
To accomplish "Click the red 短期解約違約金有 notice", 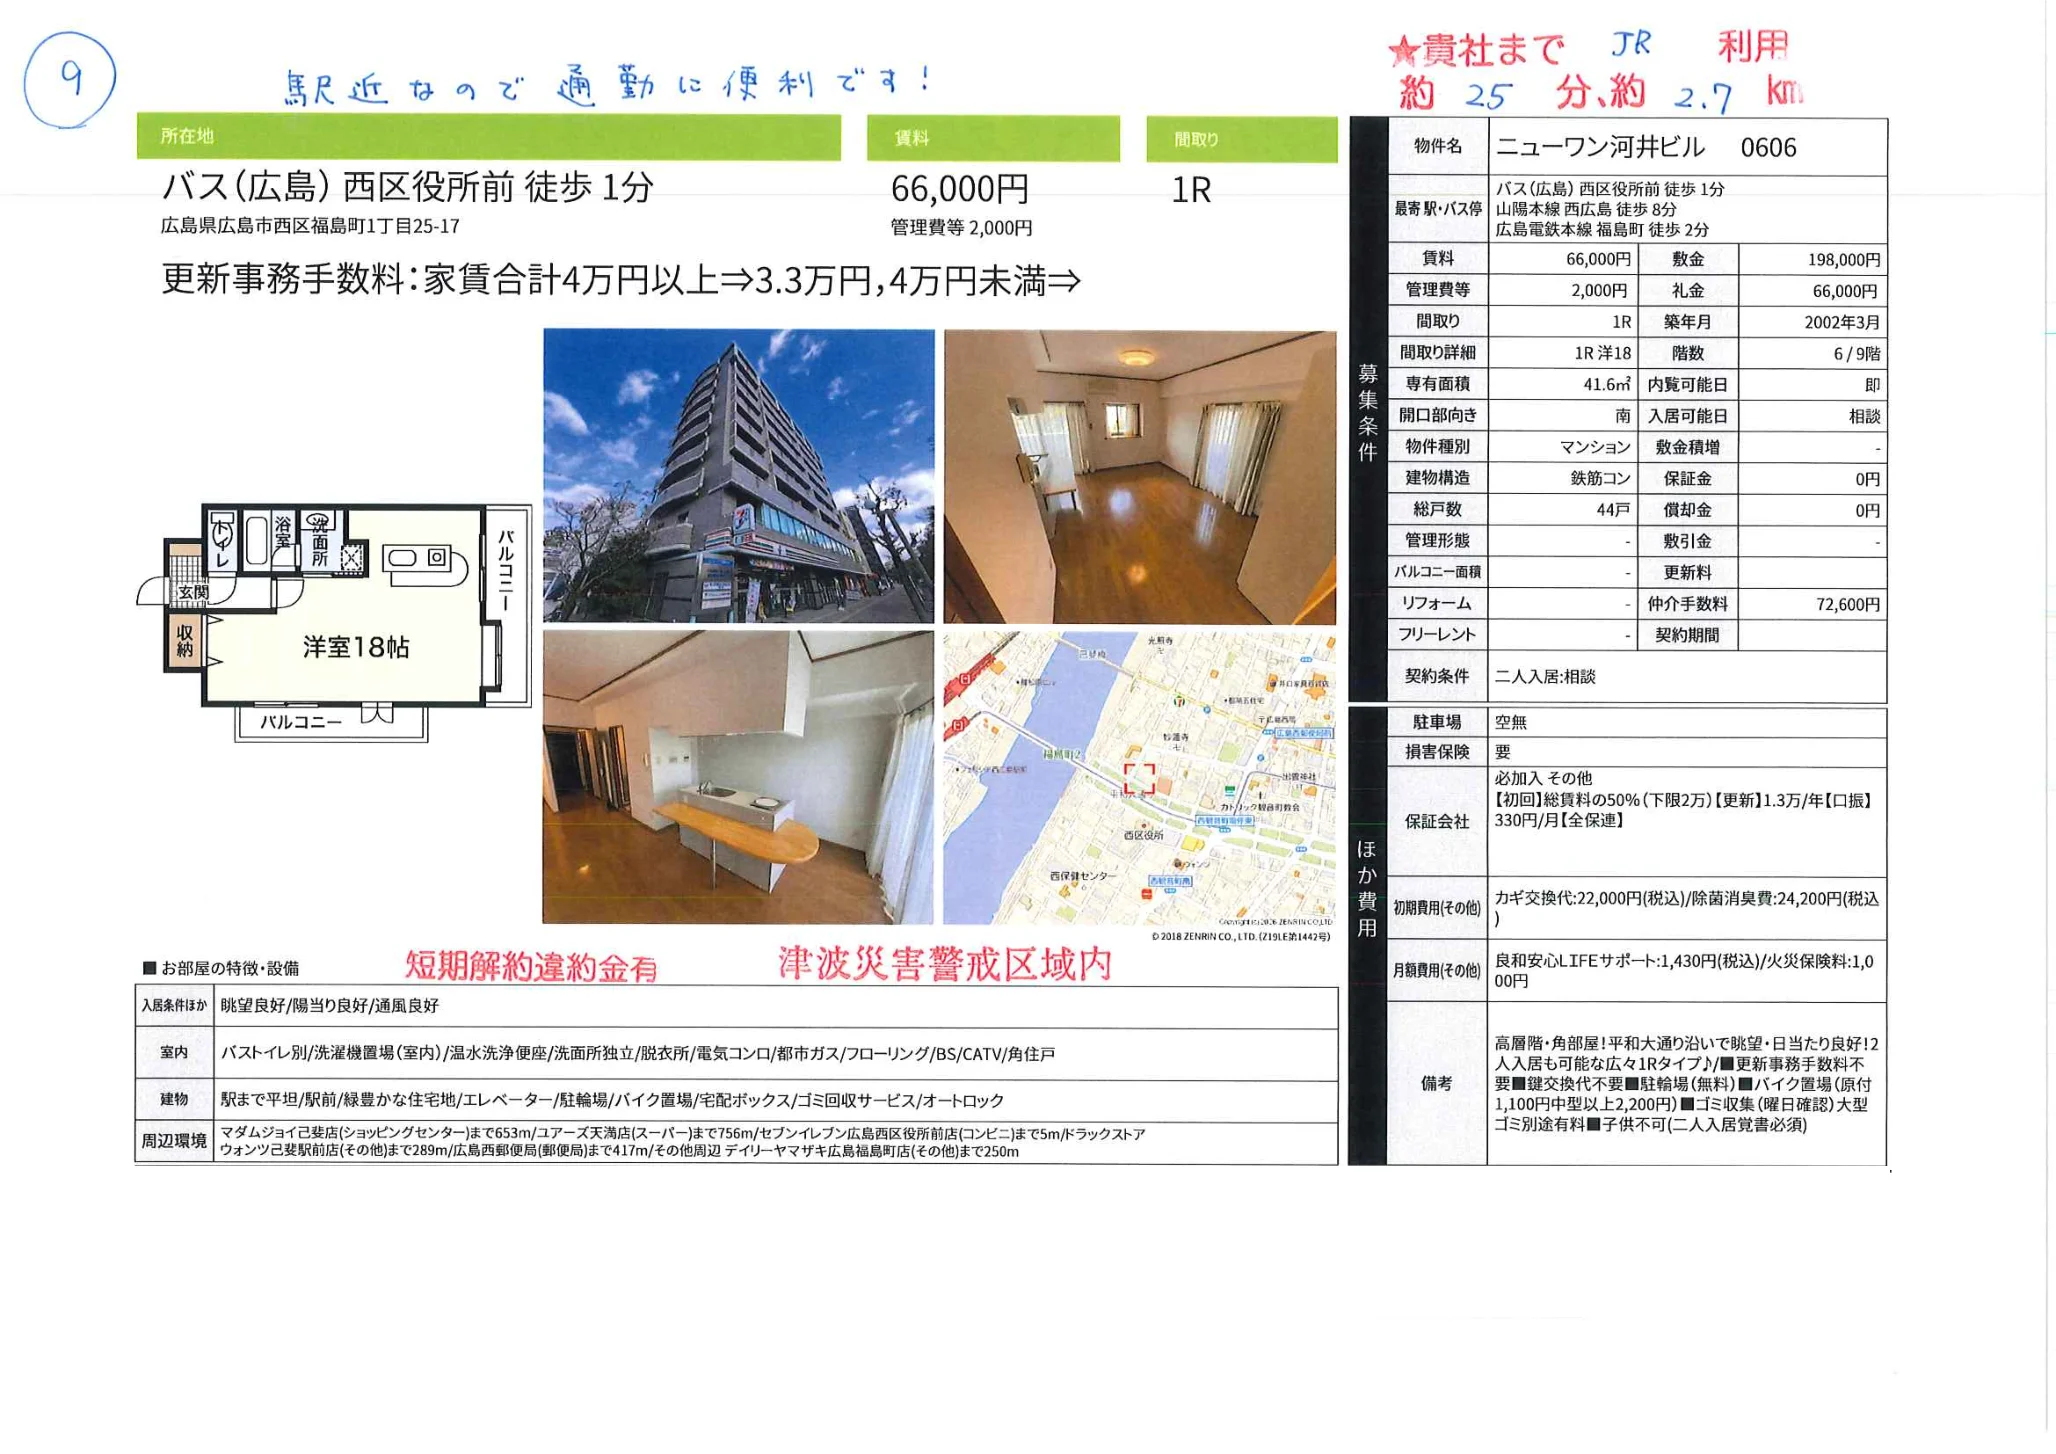I will tap(531, 966).
